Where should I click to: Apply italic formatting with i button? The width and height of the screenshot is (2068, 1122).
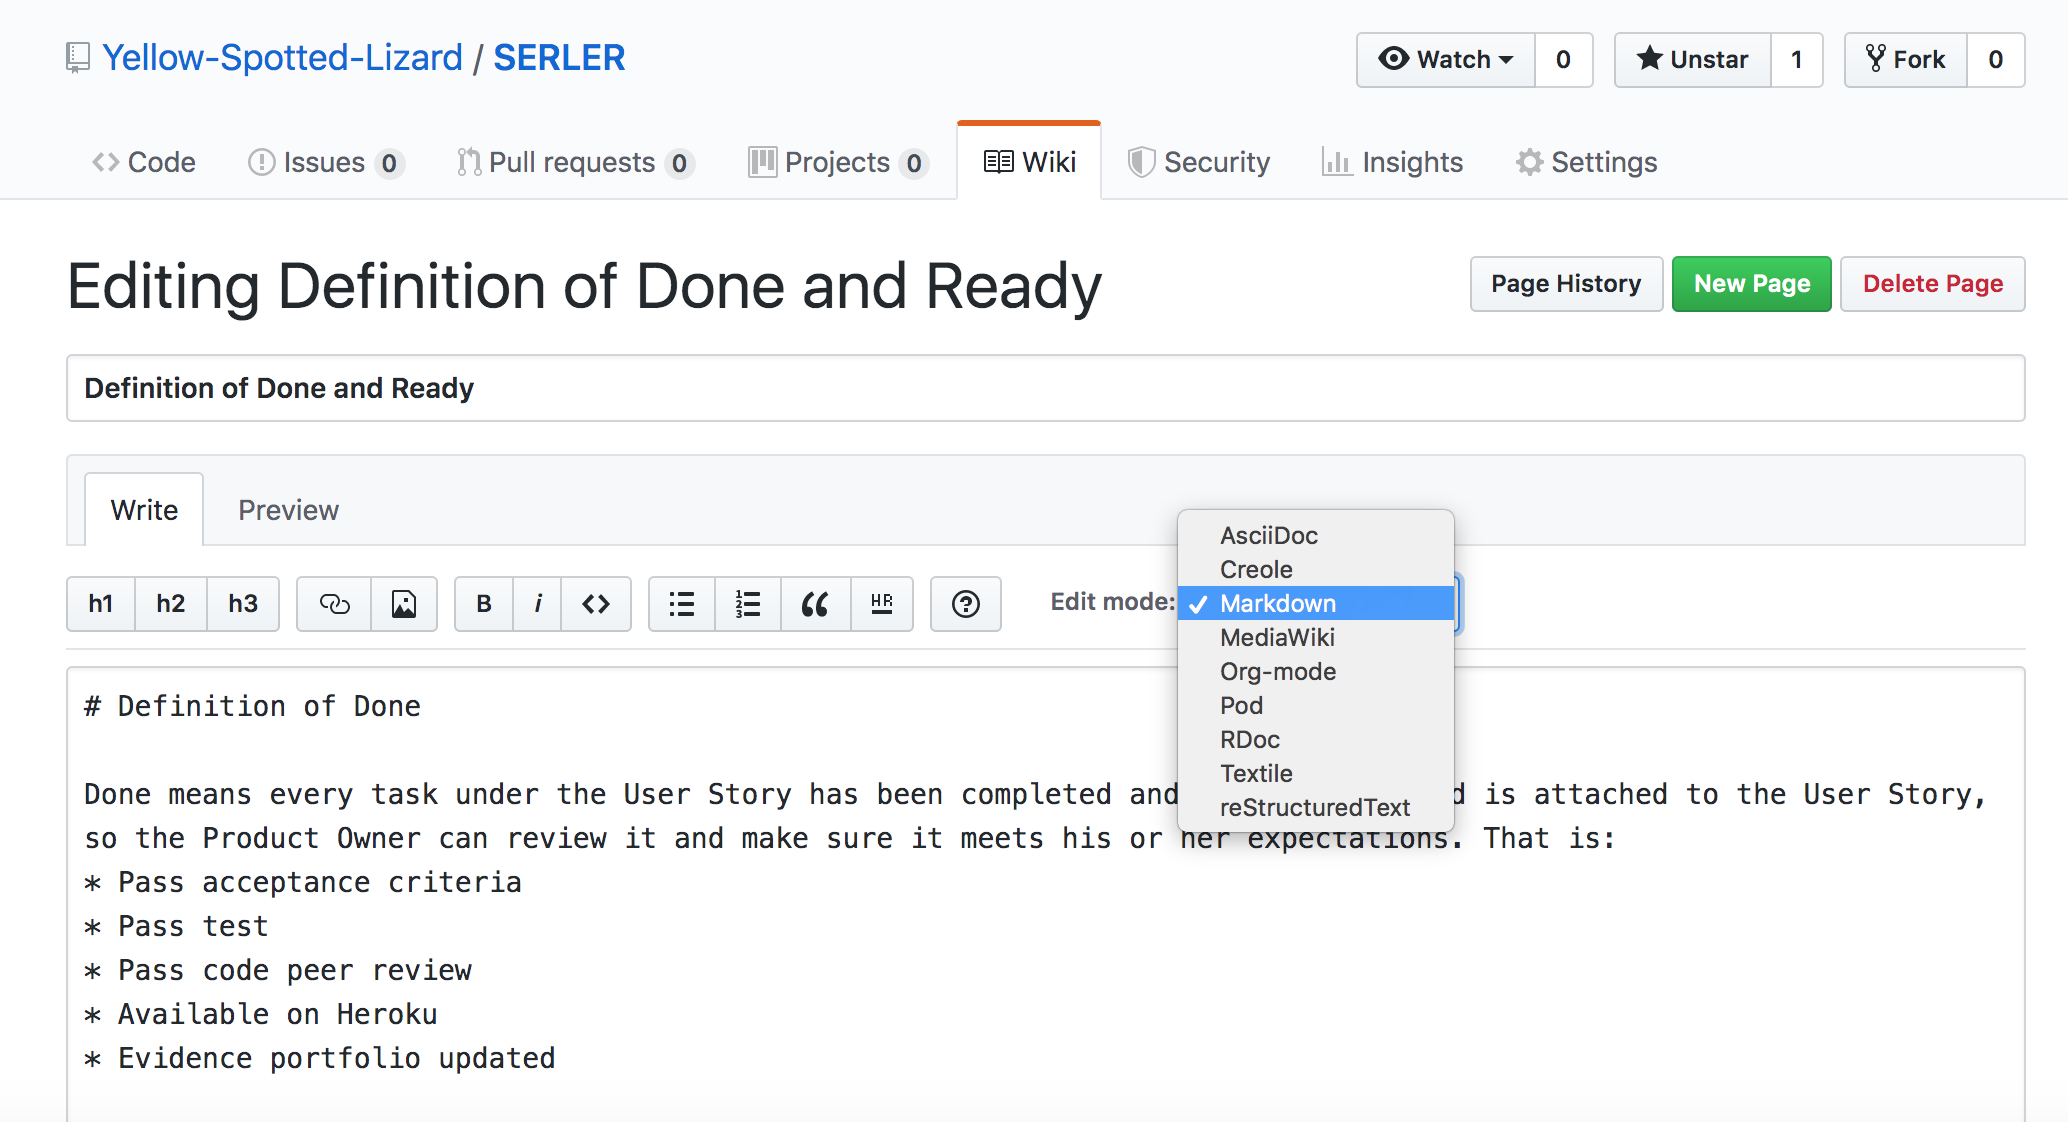538,603
